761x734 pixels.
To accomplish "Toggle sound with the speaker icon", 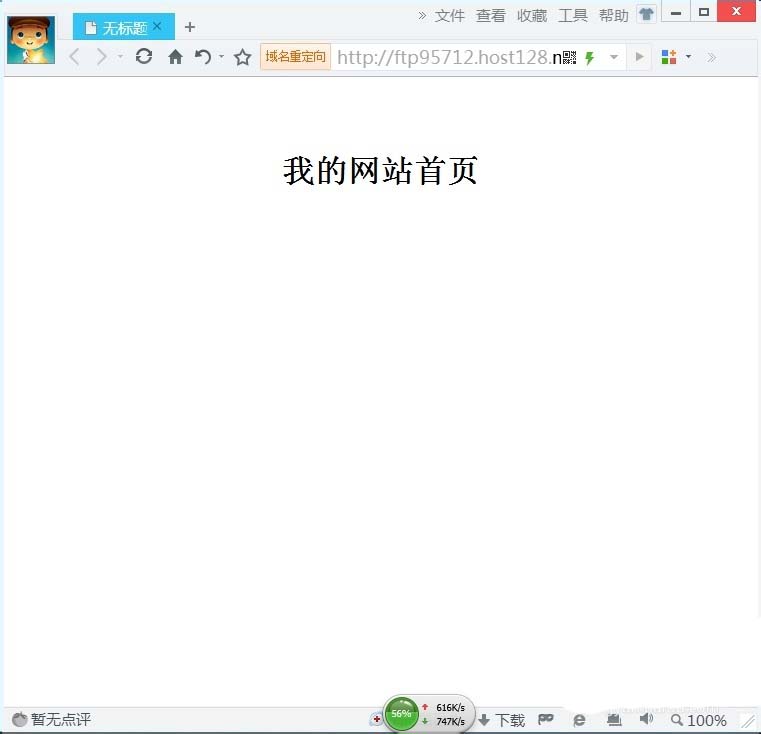I will (646, 719).
